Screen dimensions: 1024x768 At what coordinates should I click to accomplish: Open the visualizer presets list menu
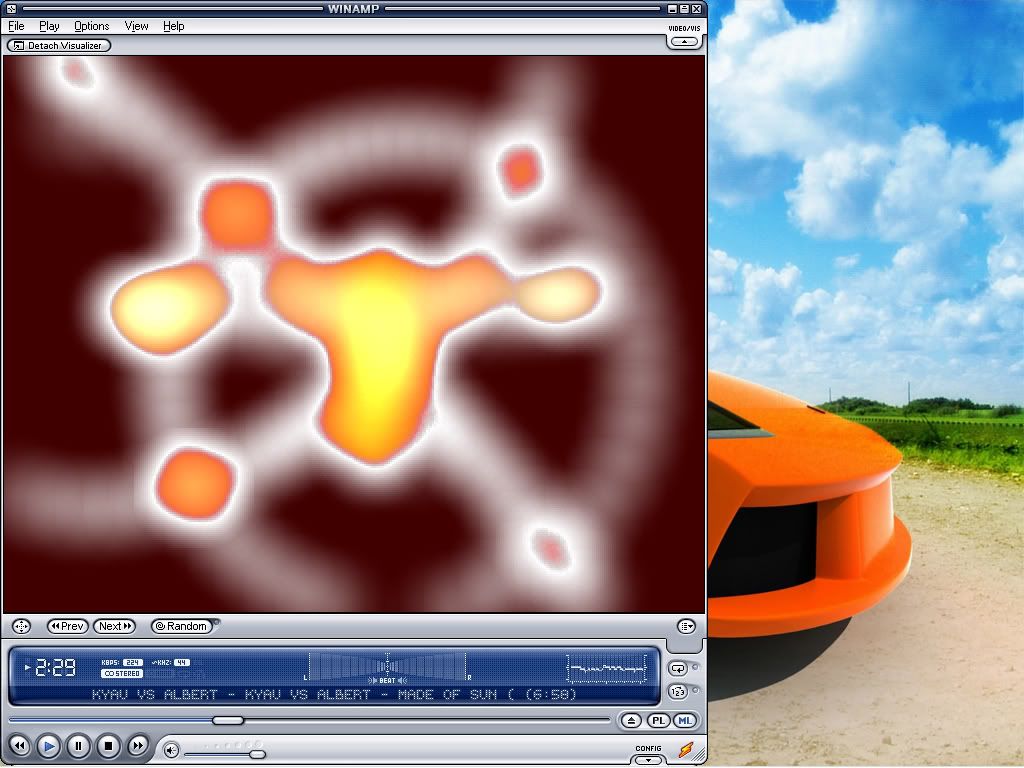click(x=686, y=627)
